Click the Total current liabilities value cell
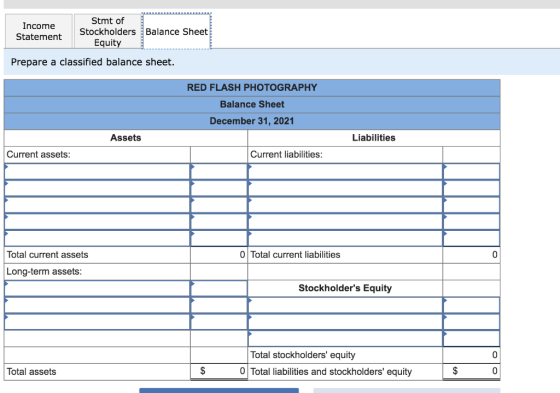The width and height of the screenshot is (560, 393). (471, 255)
